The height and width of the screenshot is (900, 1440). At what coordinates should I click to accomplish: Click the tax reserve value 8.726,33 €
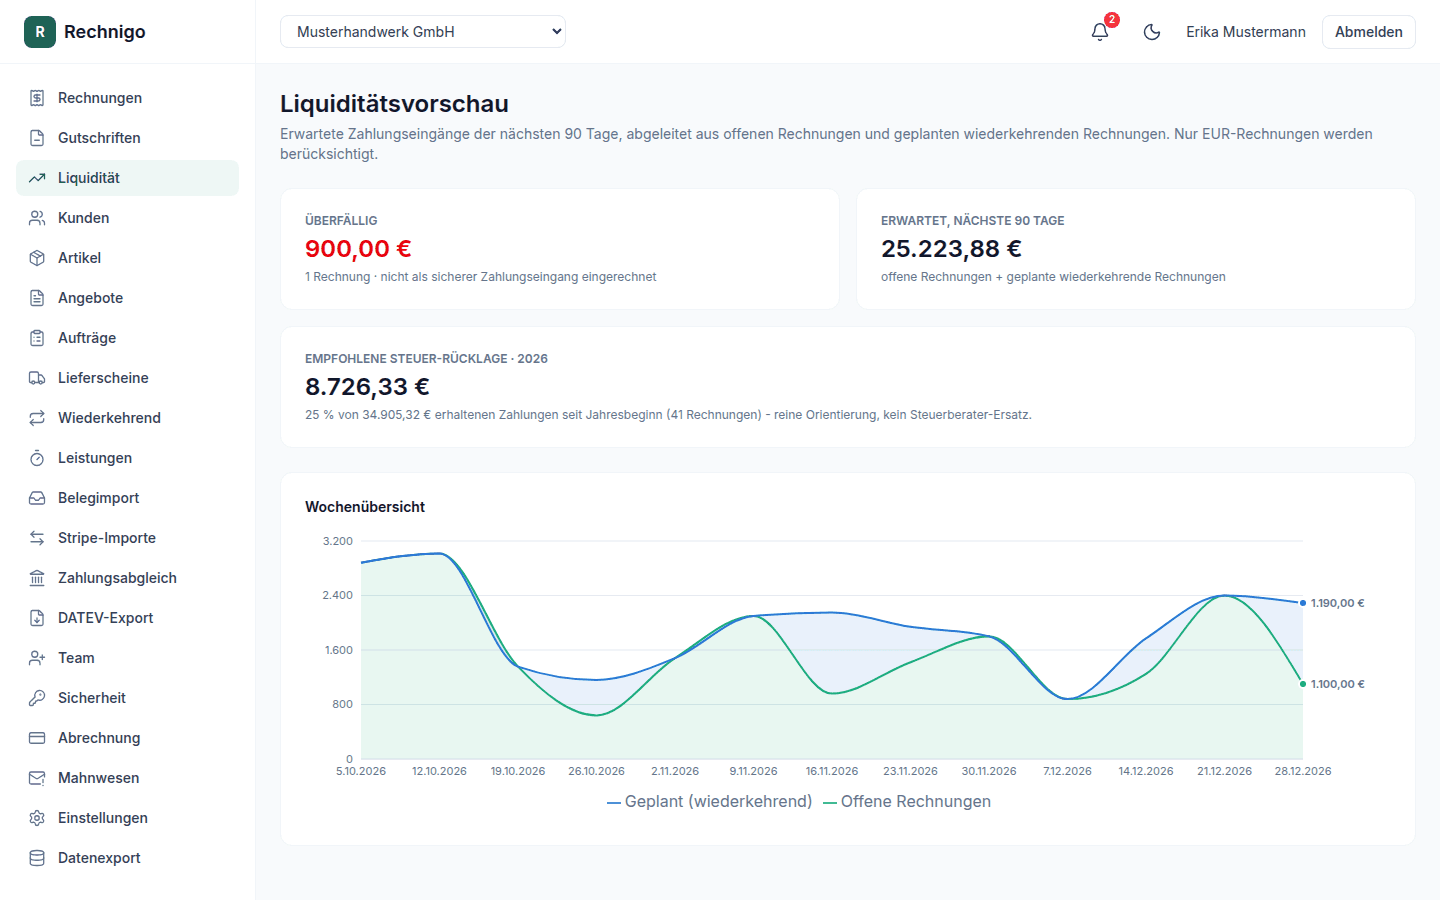[x=367, y=386]
